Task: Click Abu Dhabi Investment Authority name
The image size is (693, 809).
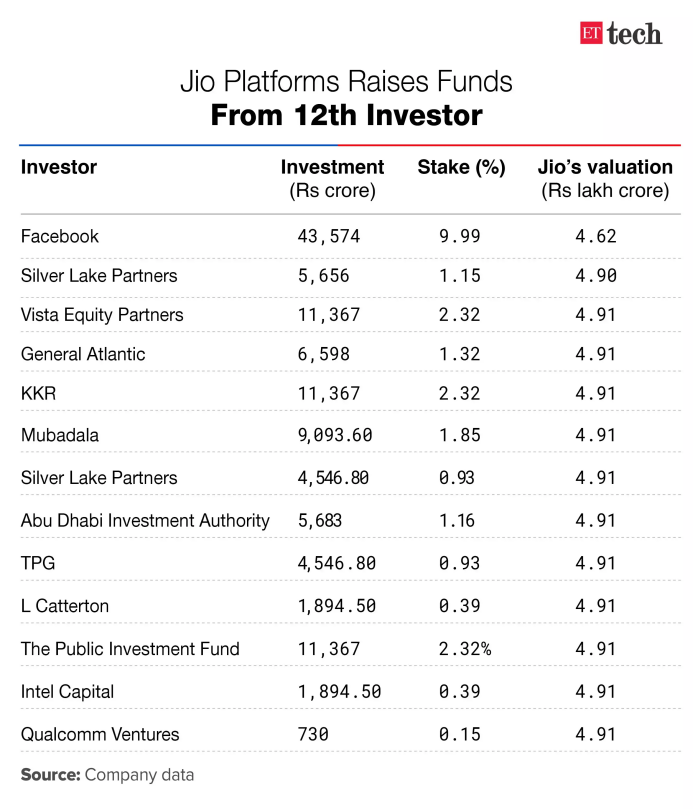Action: tap(145, 520)
